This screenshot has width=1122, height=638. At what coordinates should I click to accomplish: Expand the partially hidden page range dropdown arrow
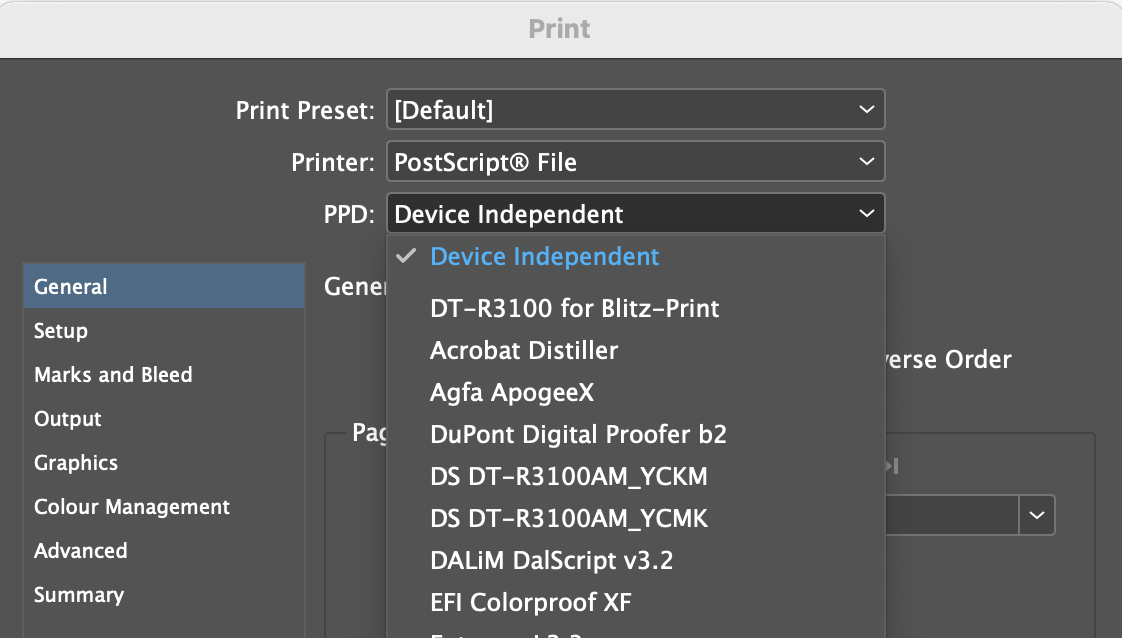point(1037,516)
